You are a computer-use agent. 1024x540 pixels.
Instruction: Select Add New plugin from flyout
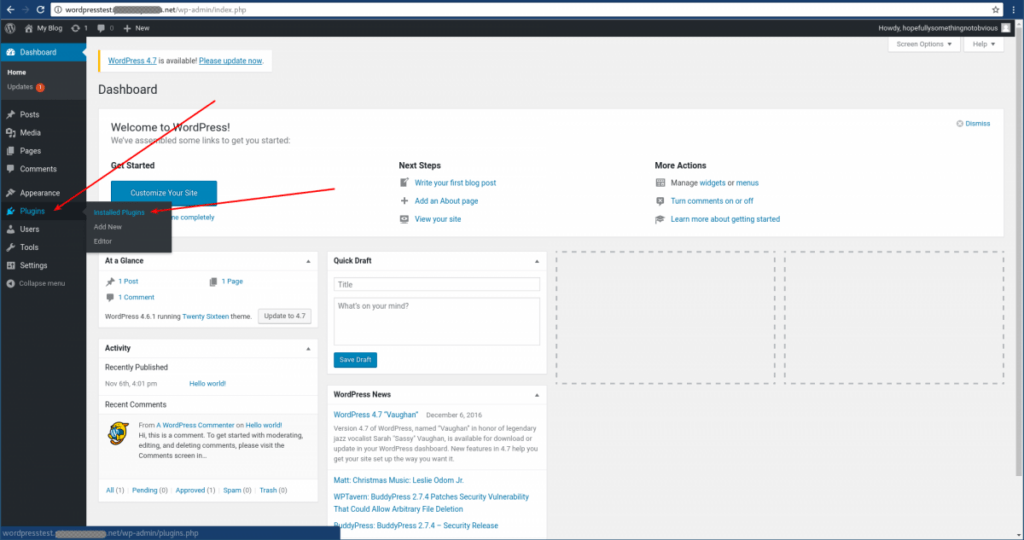click(x=108, y=227)
